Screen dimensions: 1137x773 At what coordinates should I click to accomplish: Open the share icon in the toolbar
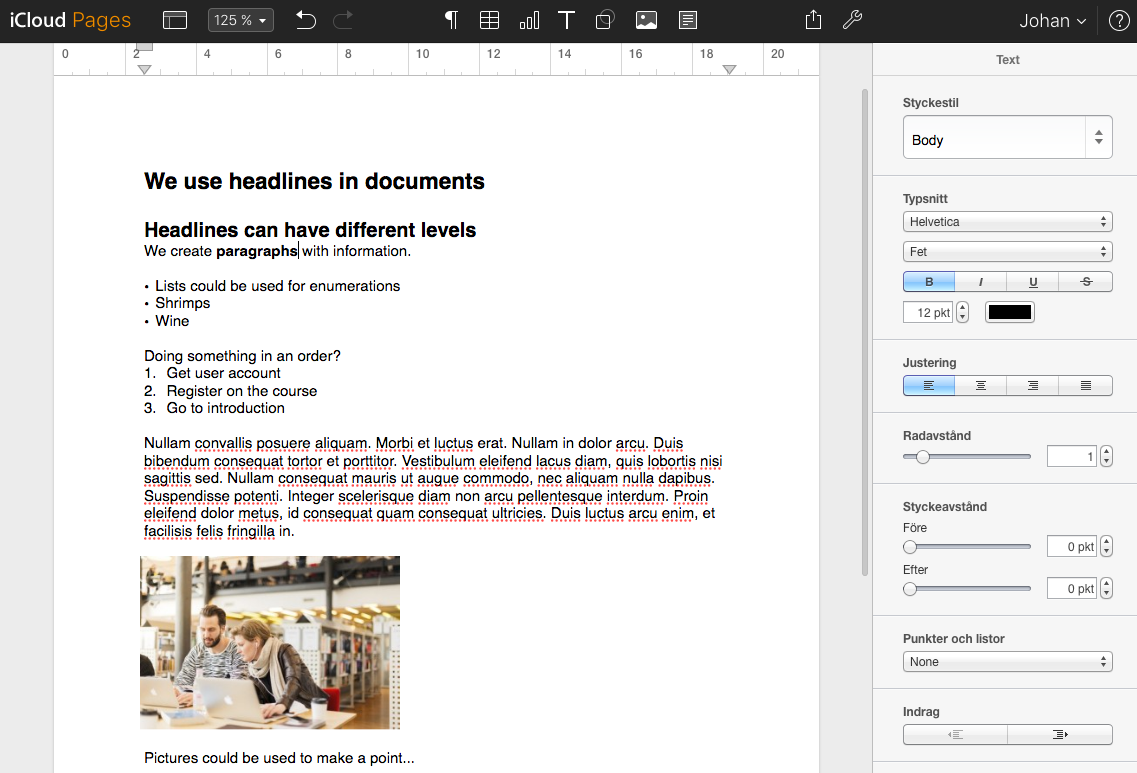coord(813,20)
